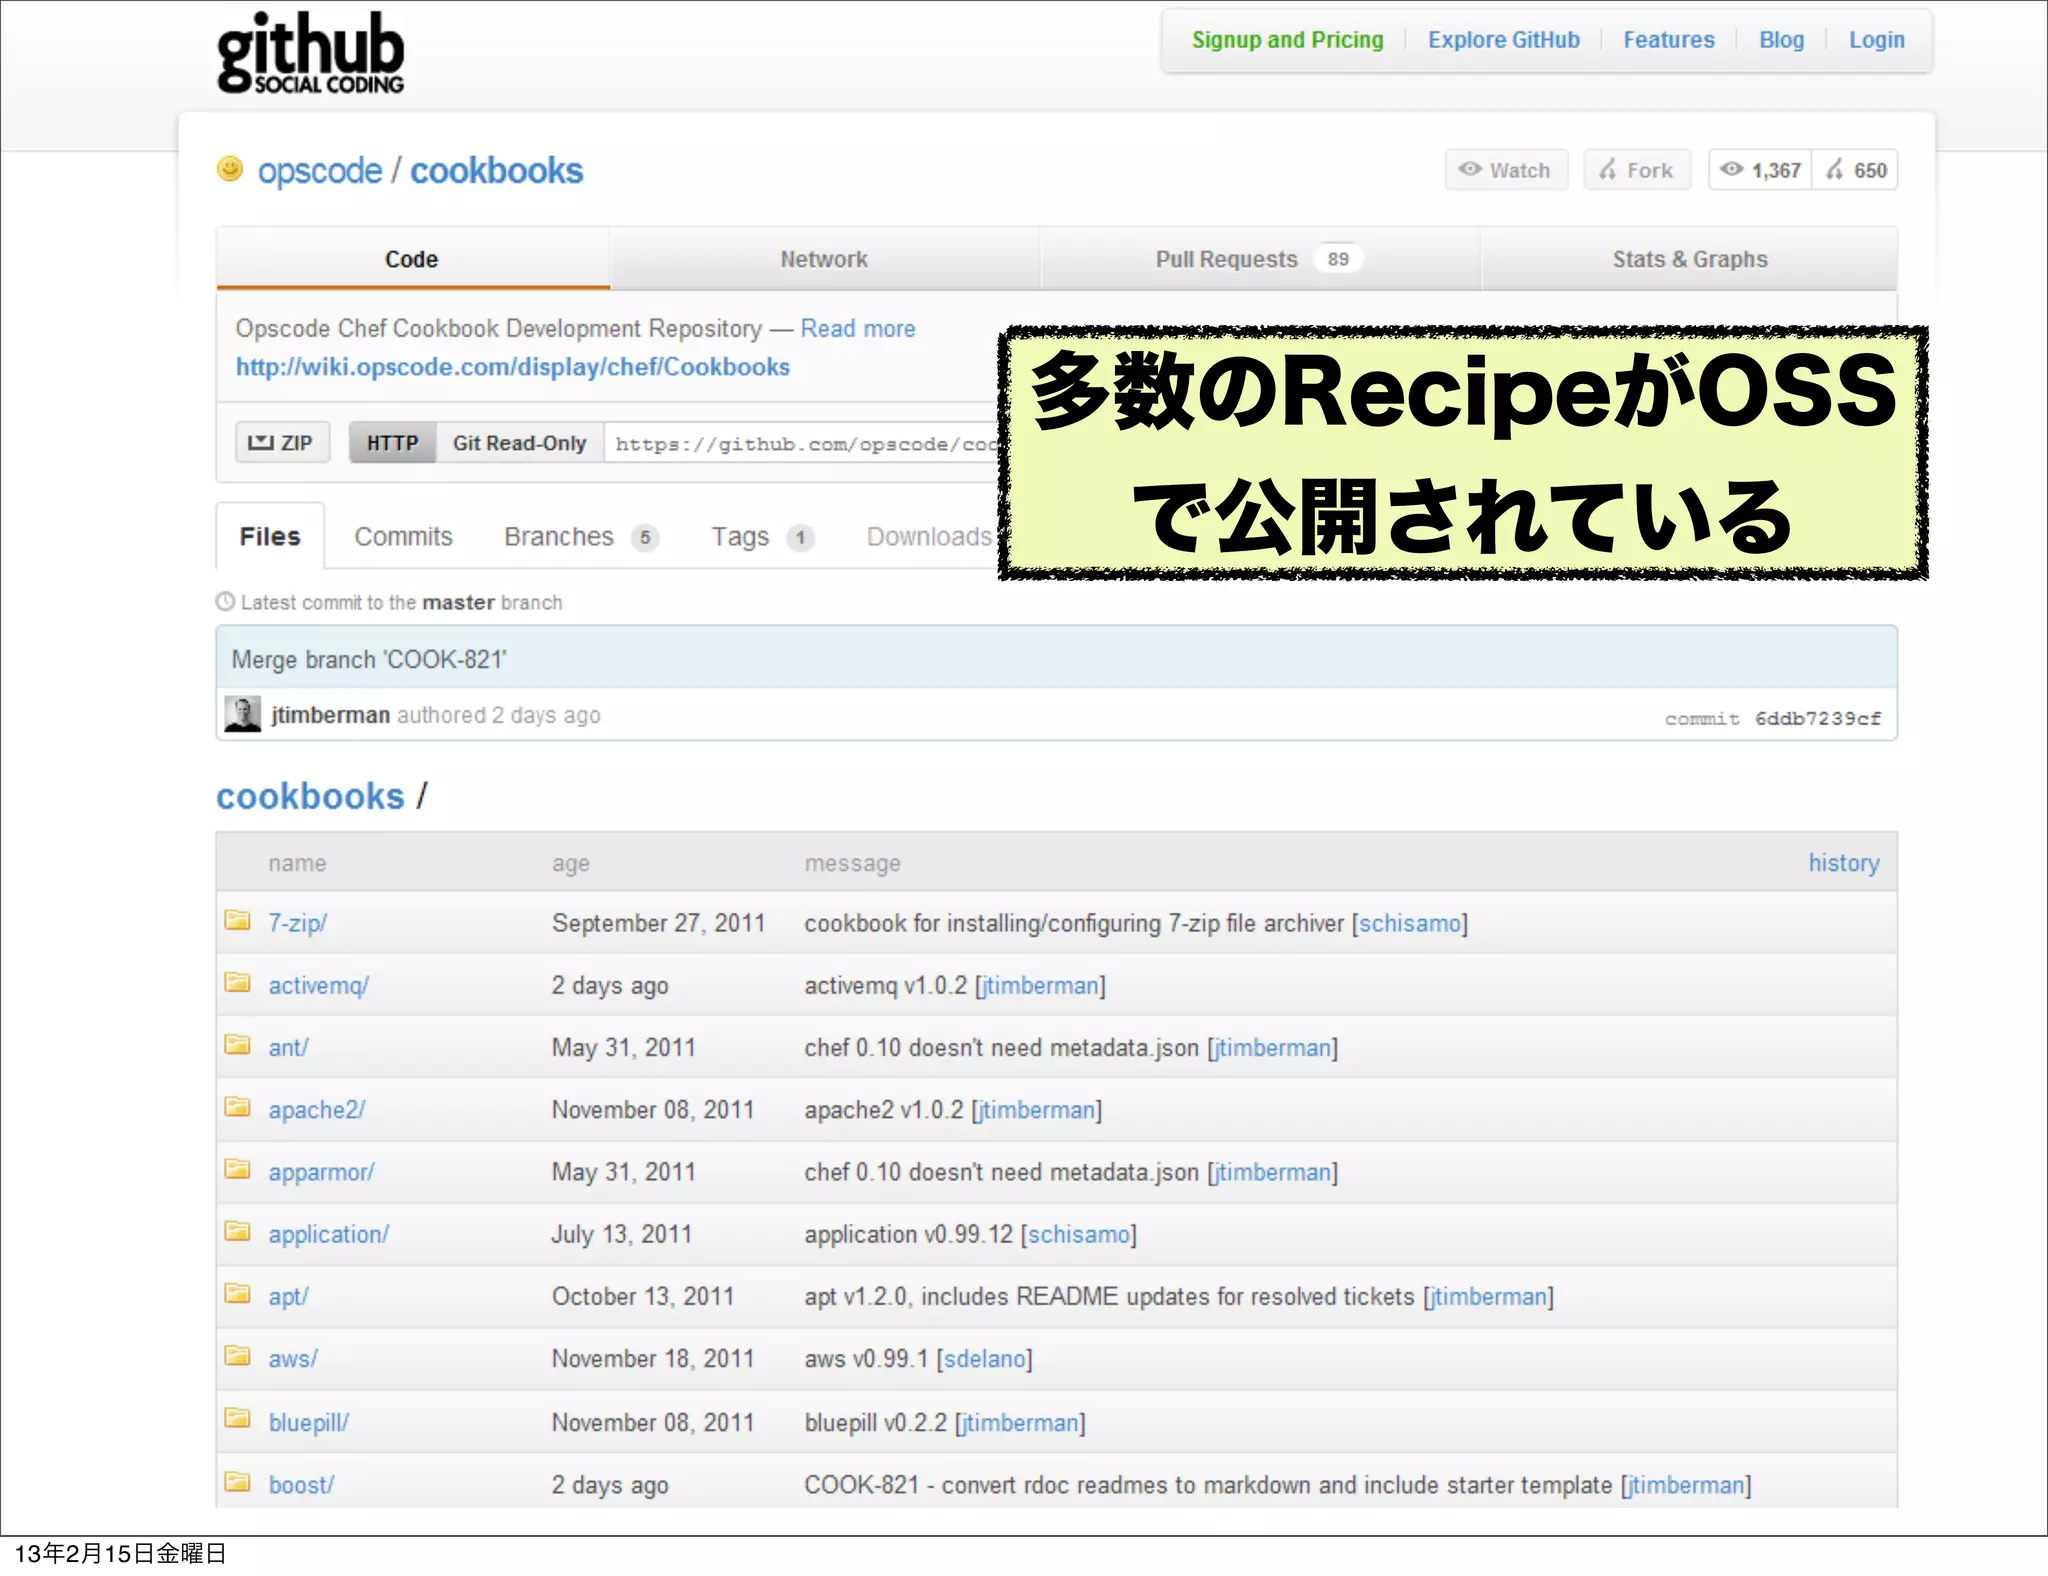Open the activemq/ directory

point(318,986)
